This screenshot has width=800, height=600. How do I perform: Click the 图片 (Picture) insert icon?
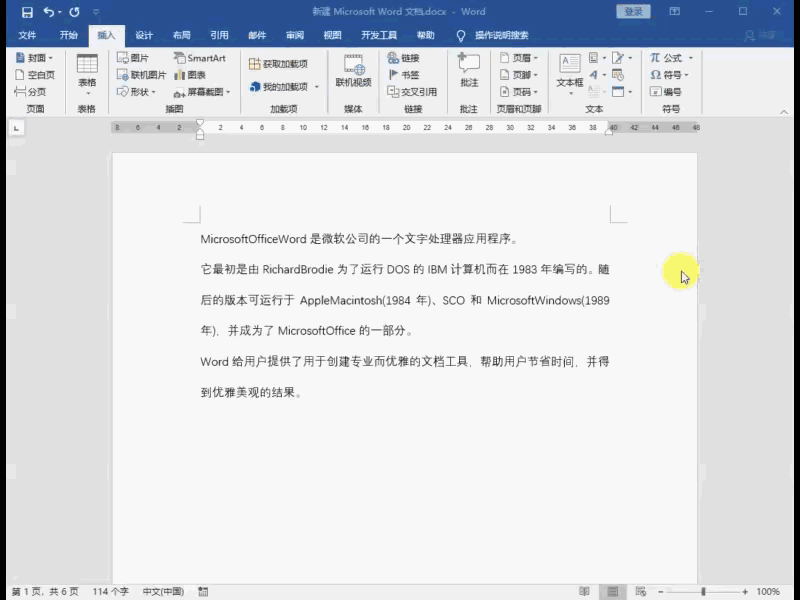pyautogui.click(x=133, y=58)
